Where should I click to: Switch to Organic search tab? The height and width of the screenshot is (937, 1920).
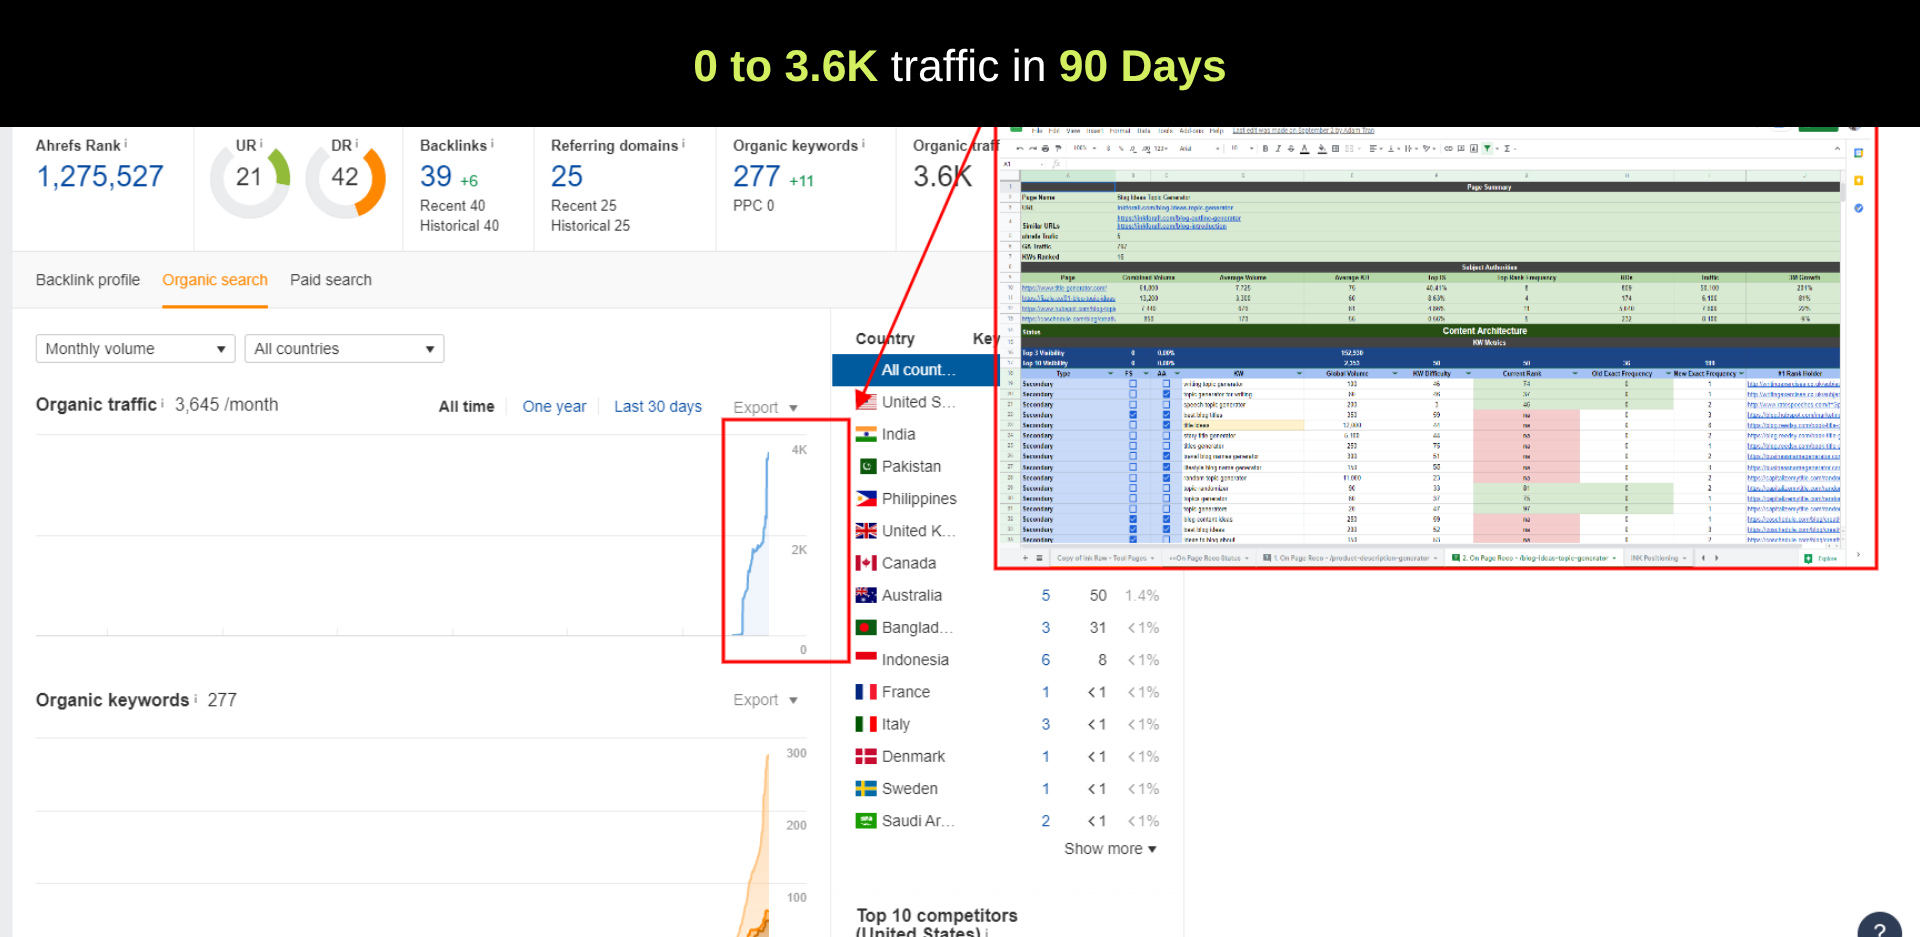pos(215,280)
